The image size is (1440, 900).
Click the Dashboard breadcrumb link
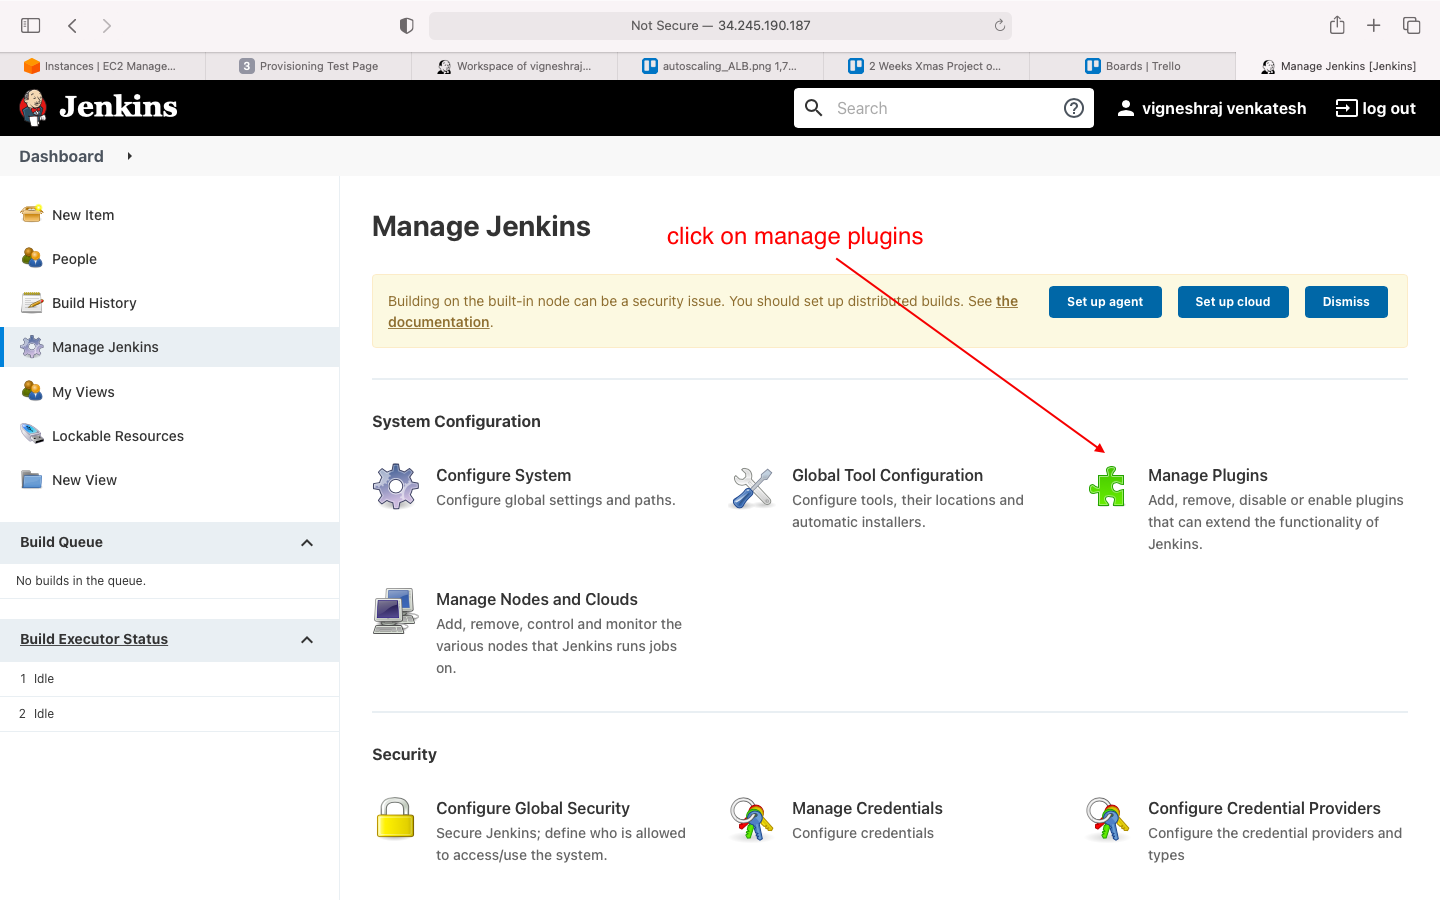point(61,156)
